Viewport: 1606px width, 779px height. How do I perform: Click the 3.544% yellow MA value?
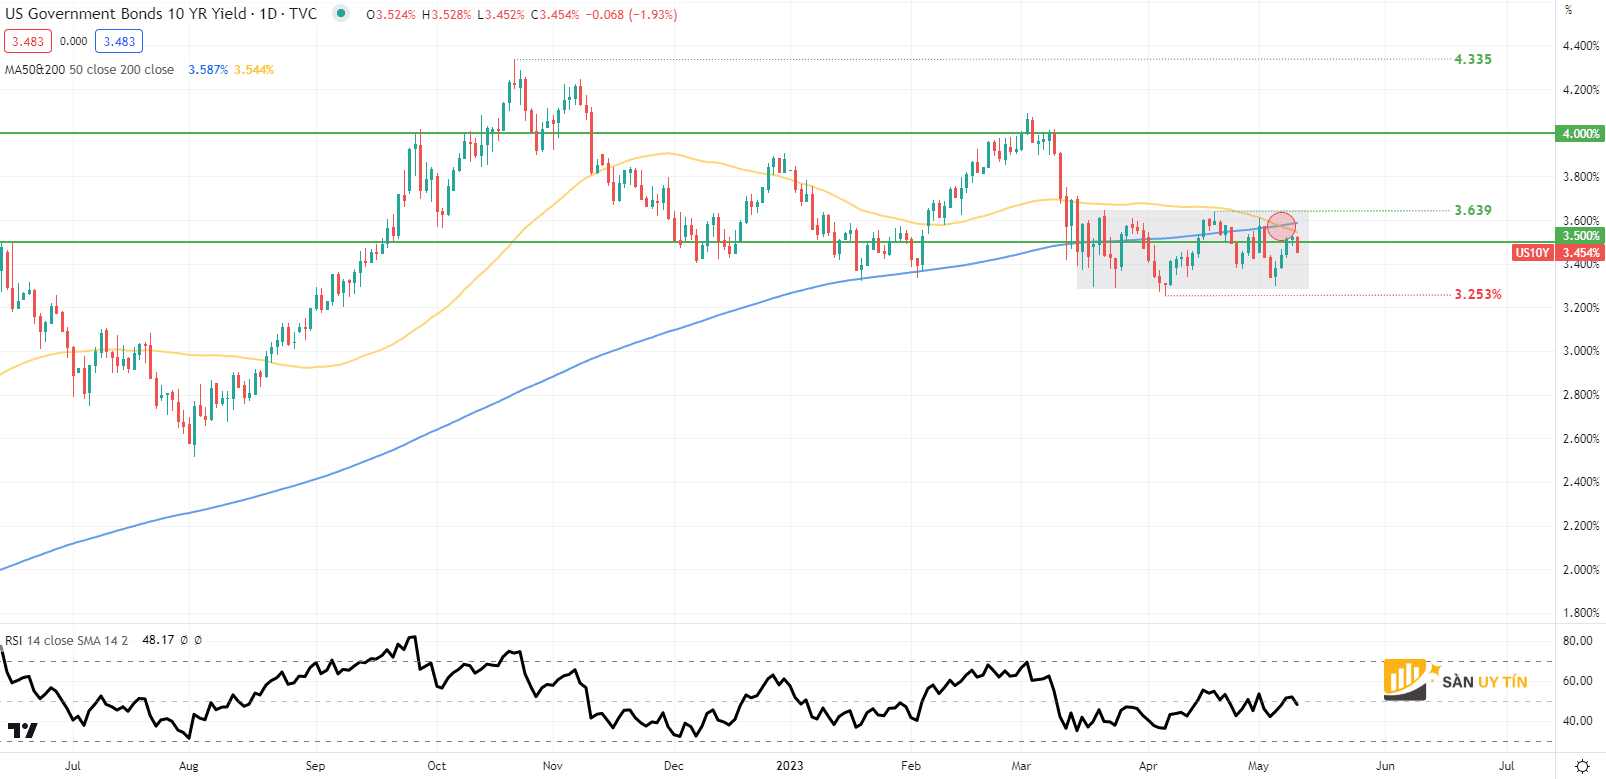coord(254,70)
